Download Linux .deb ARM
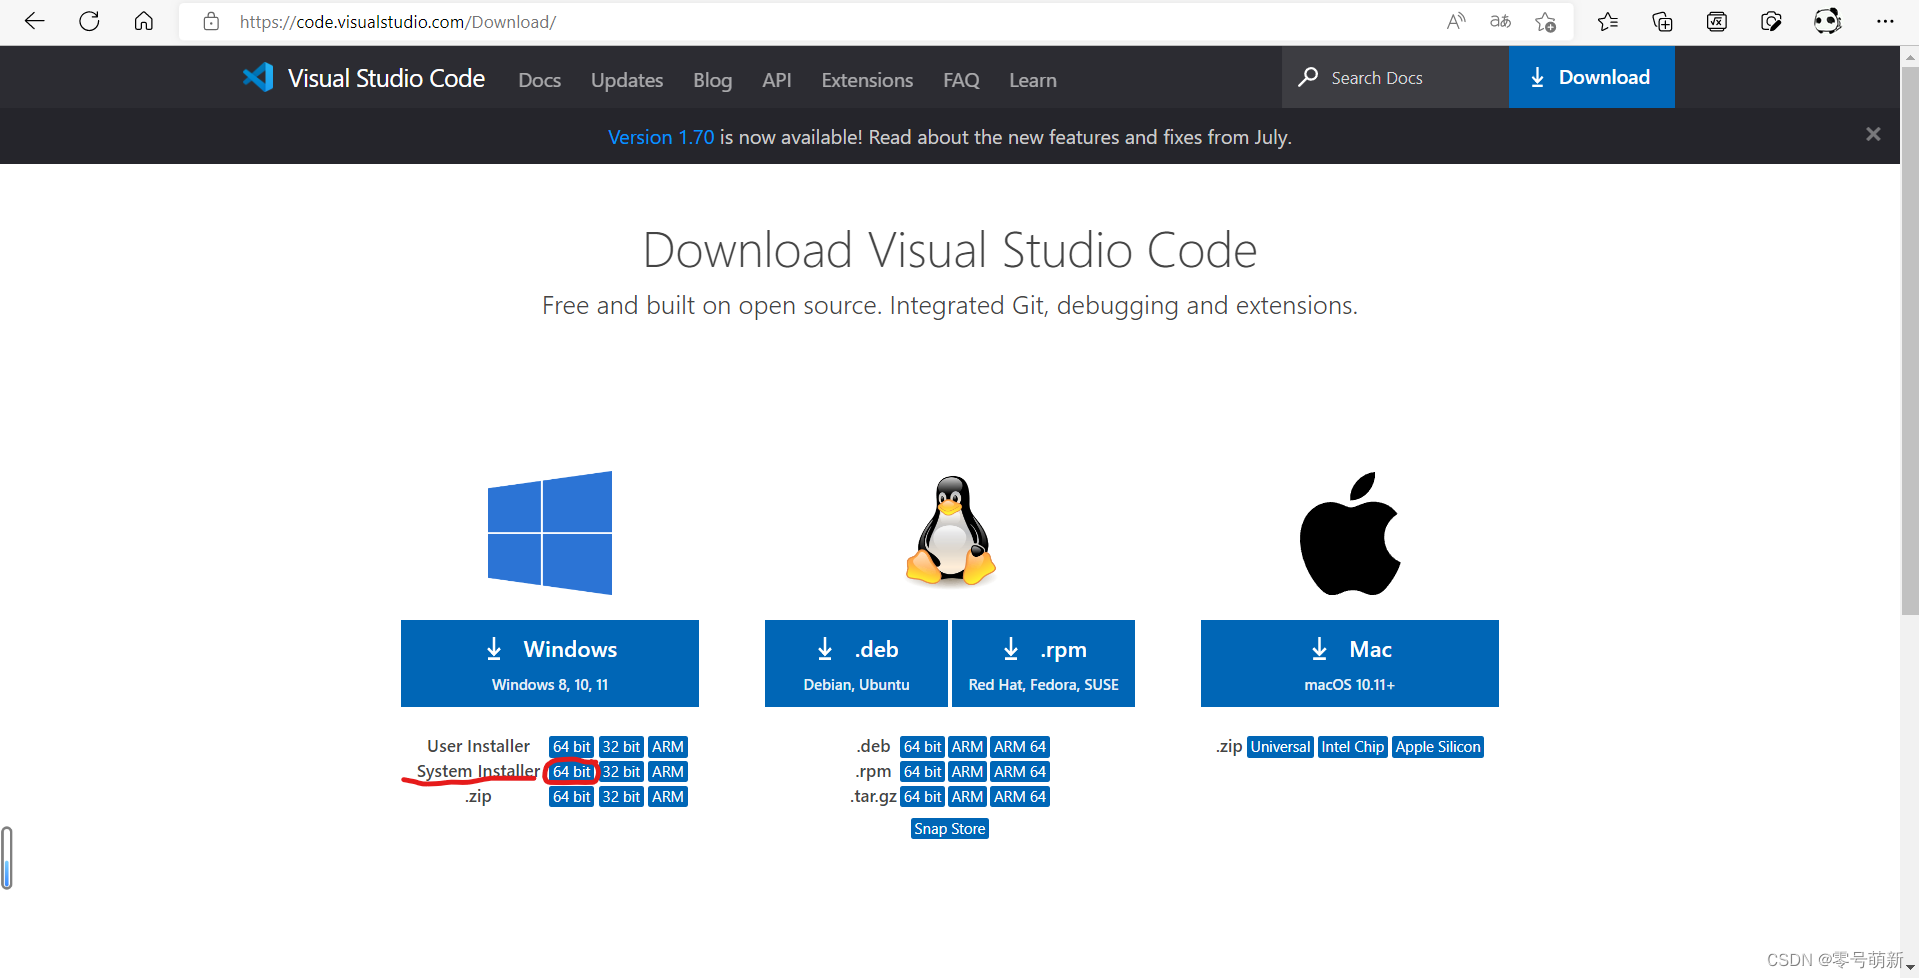 pyautogui.click(x=967, y=747)
